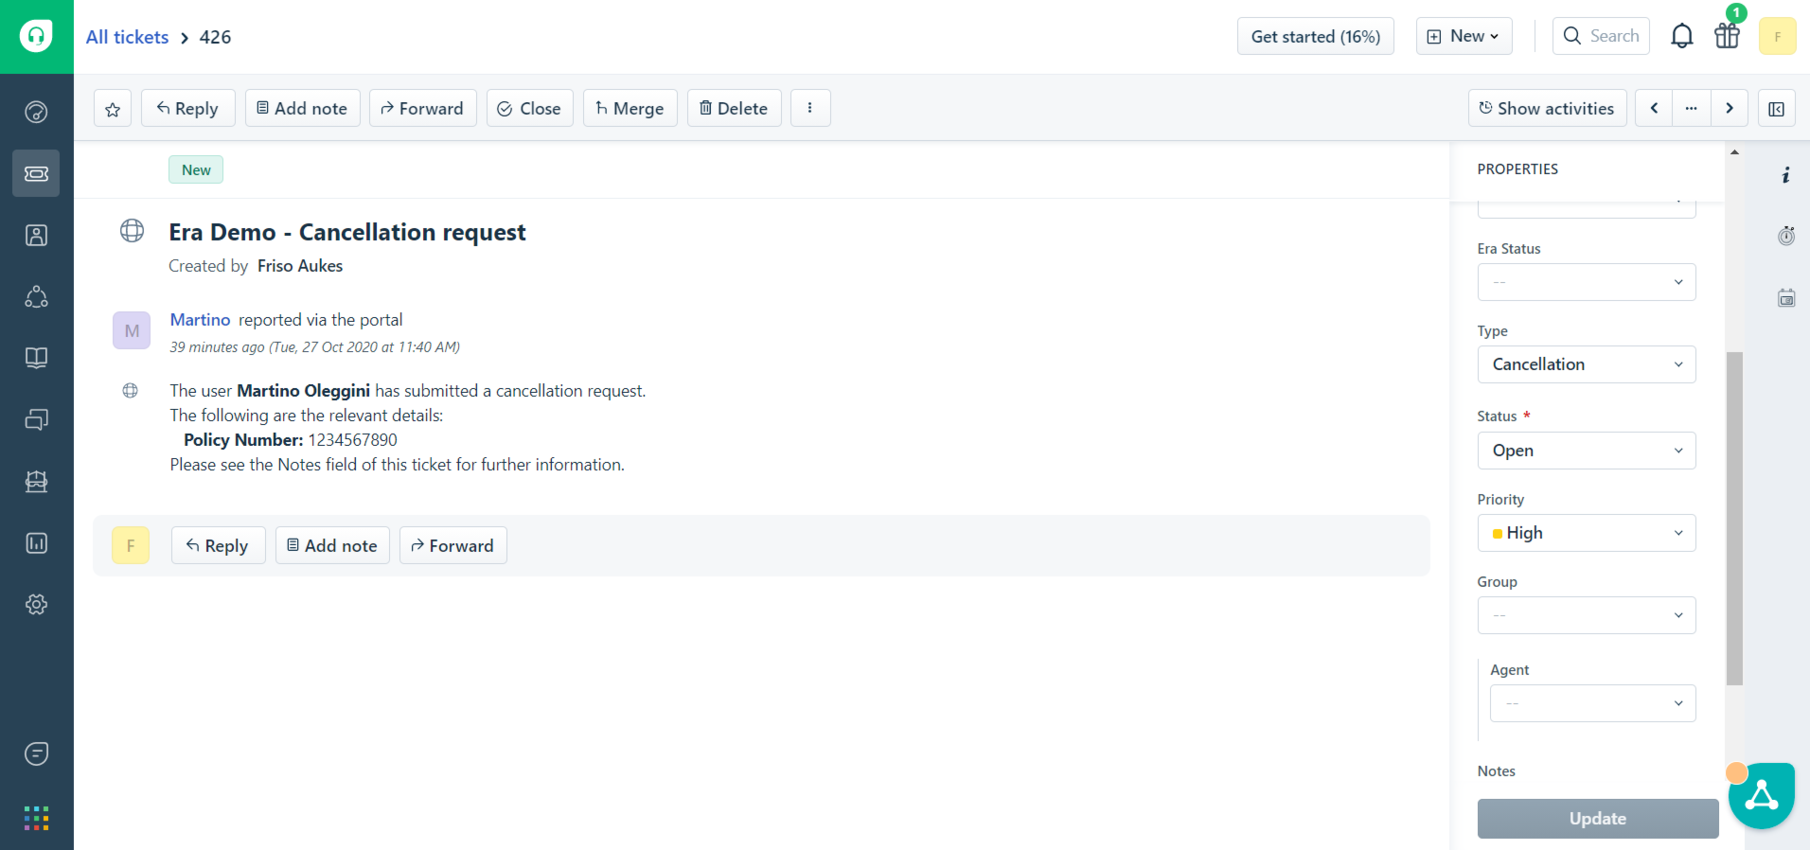Image resolution: width=1810 pixels, height=850 pixels.
Task: Open the Forums chat icon in sidebar
Action: point(36,420)
